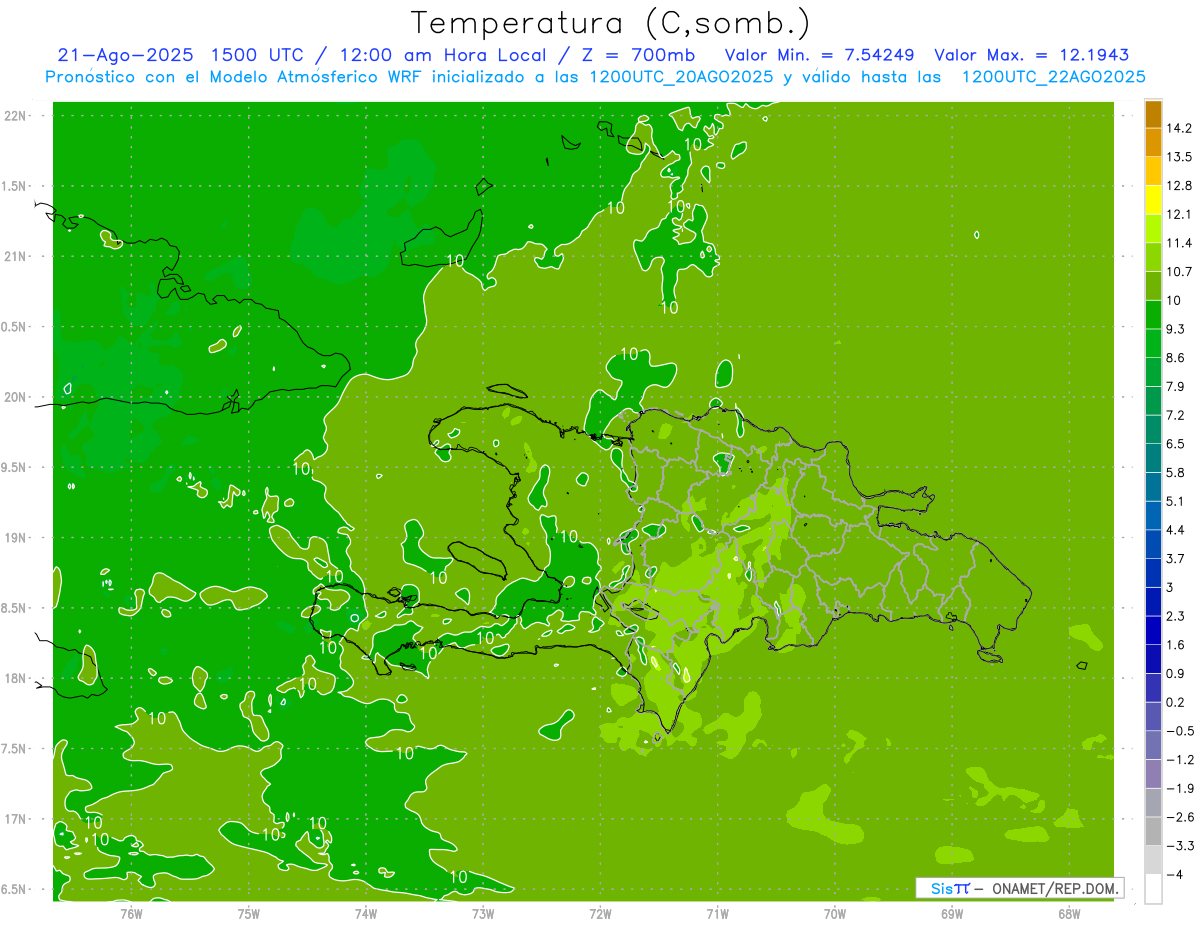Click the 69W longitude axis label
This screenshot has width=1200, height=927.
(951, 913)
